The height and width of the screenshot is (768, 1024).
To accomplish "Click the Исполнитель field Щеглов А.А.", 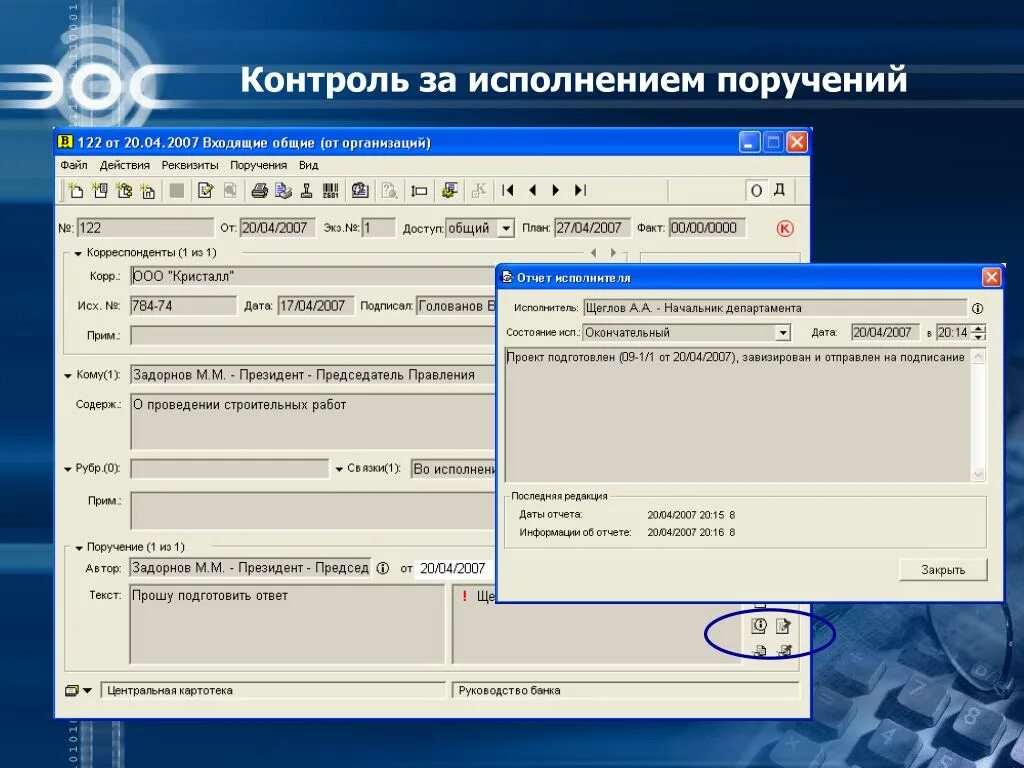I will [775, 308].
